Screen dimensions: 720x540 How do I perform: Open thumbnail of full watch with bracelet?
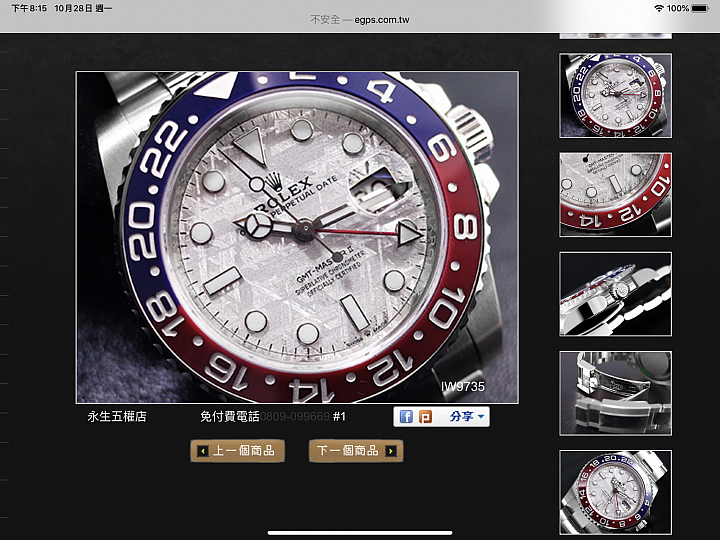[x=615, y=492]
